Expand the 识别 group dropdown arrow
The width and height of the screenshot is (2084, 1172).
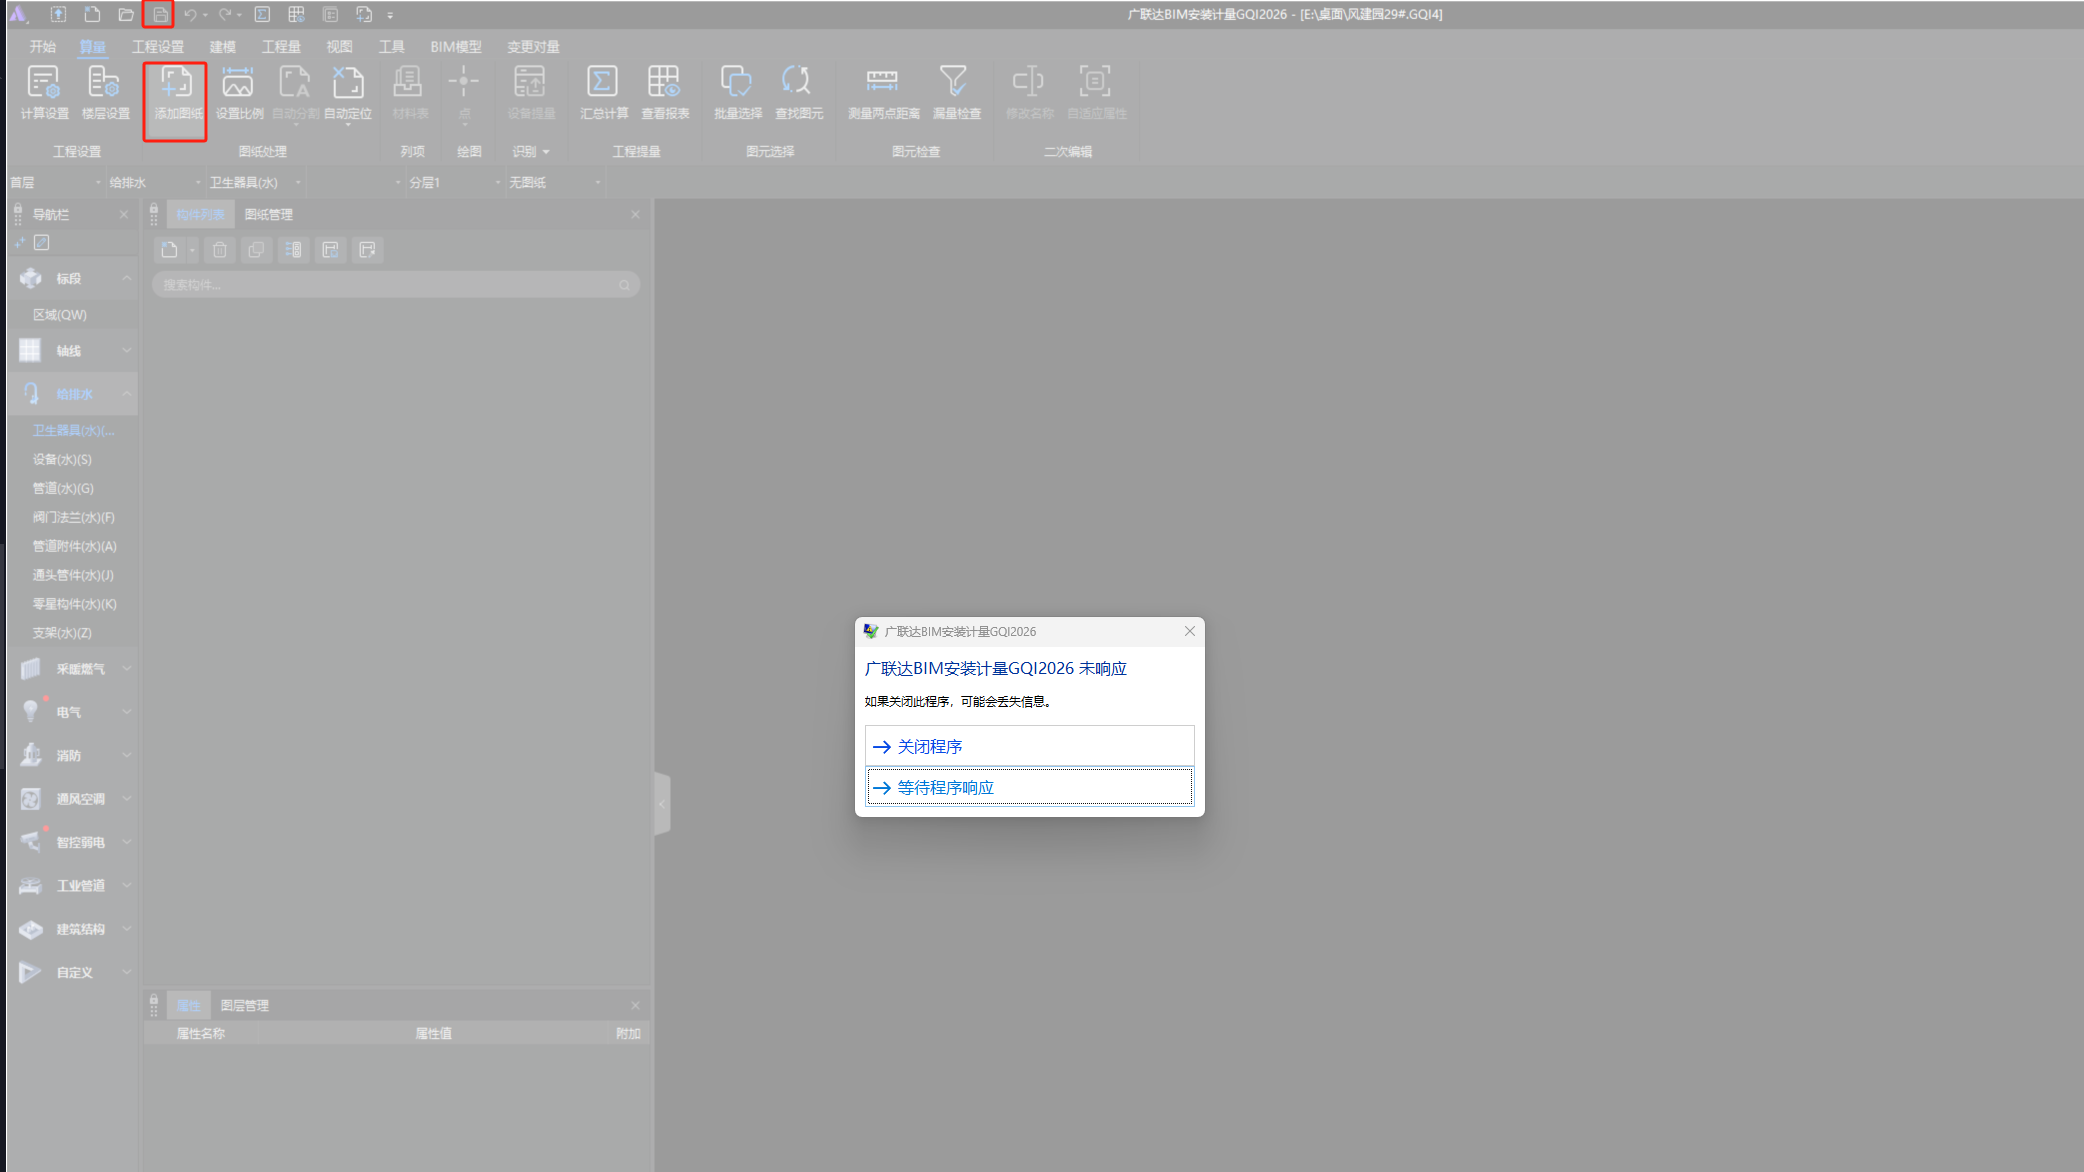tap(546, 152)
